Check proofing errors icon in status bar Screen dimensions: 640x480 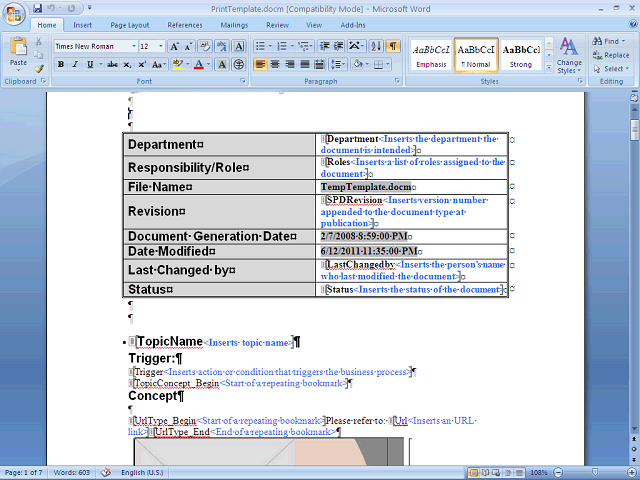tap(106, 473)
